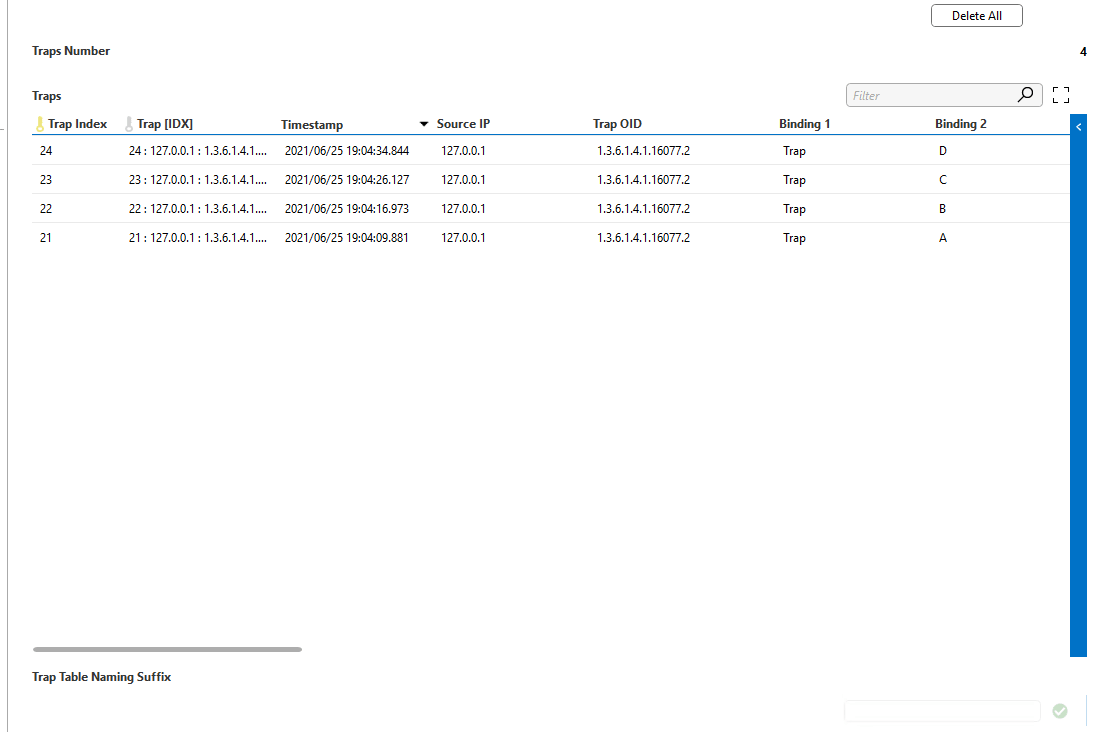This screenshot has width=1094, height=732.
Task: Click timestamp 2021/06/25 19:04:16.973
Action: click(347, 209)
